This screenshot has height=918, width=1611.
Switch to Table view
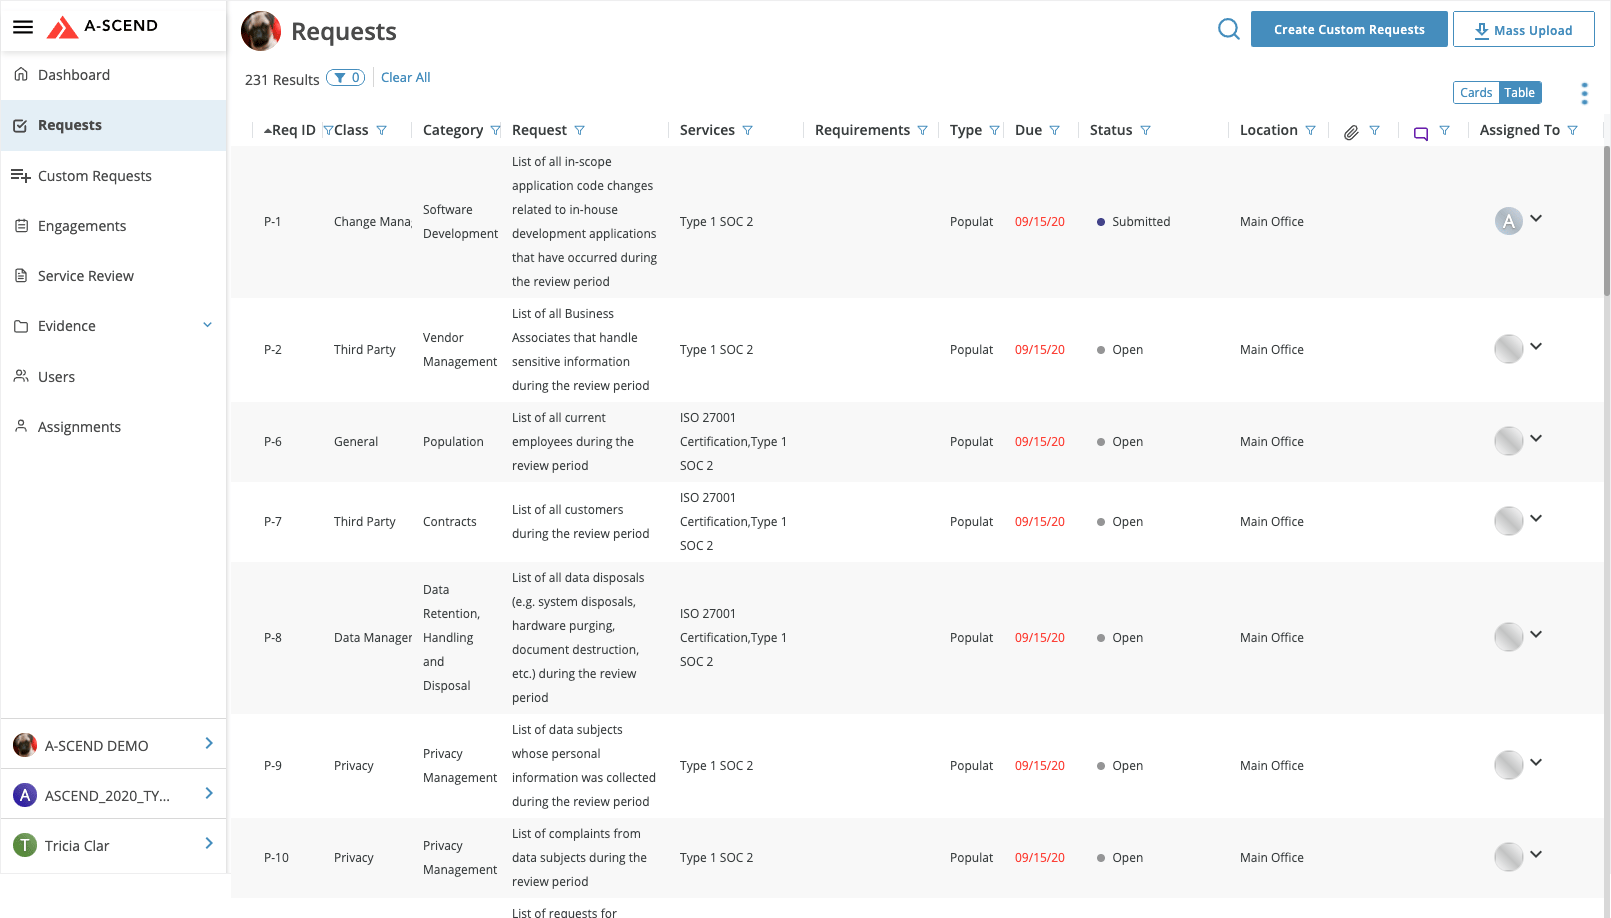(1519, 93)
